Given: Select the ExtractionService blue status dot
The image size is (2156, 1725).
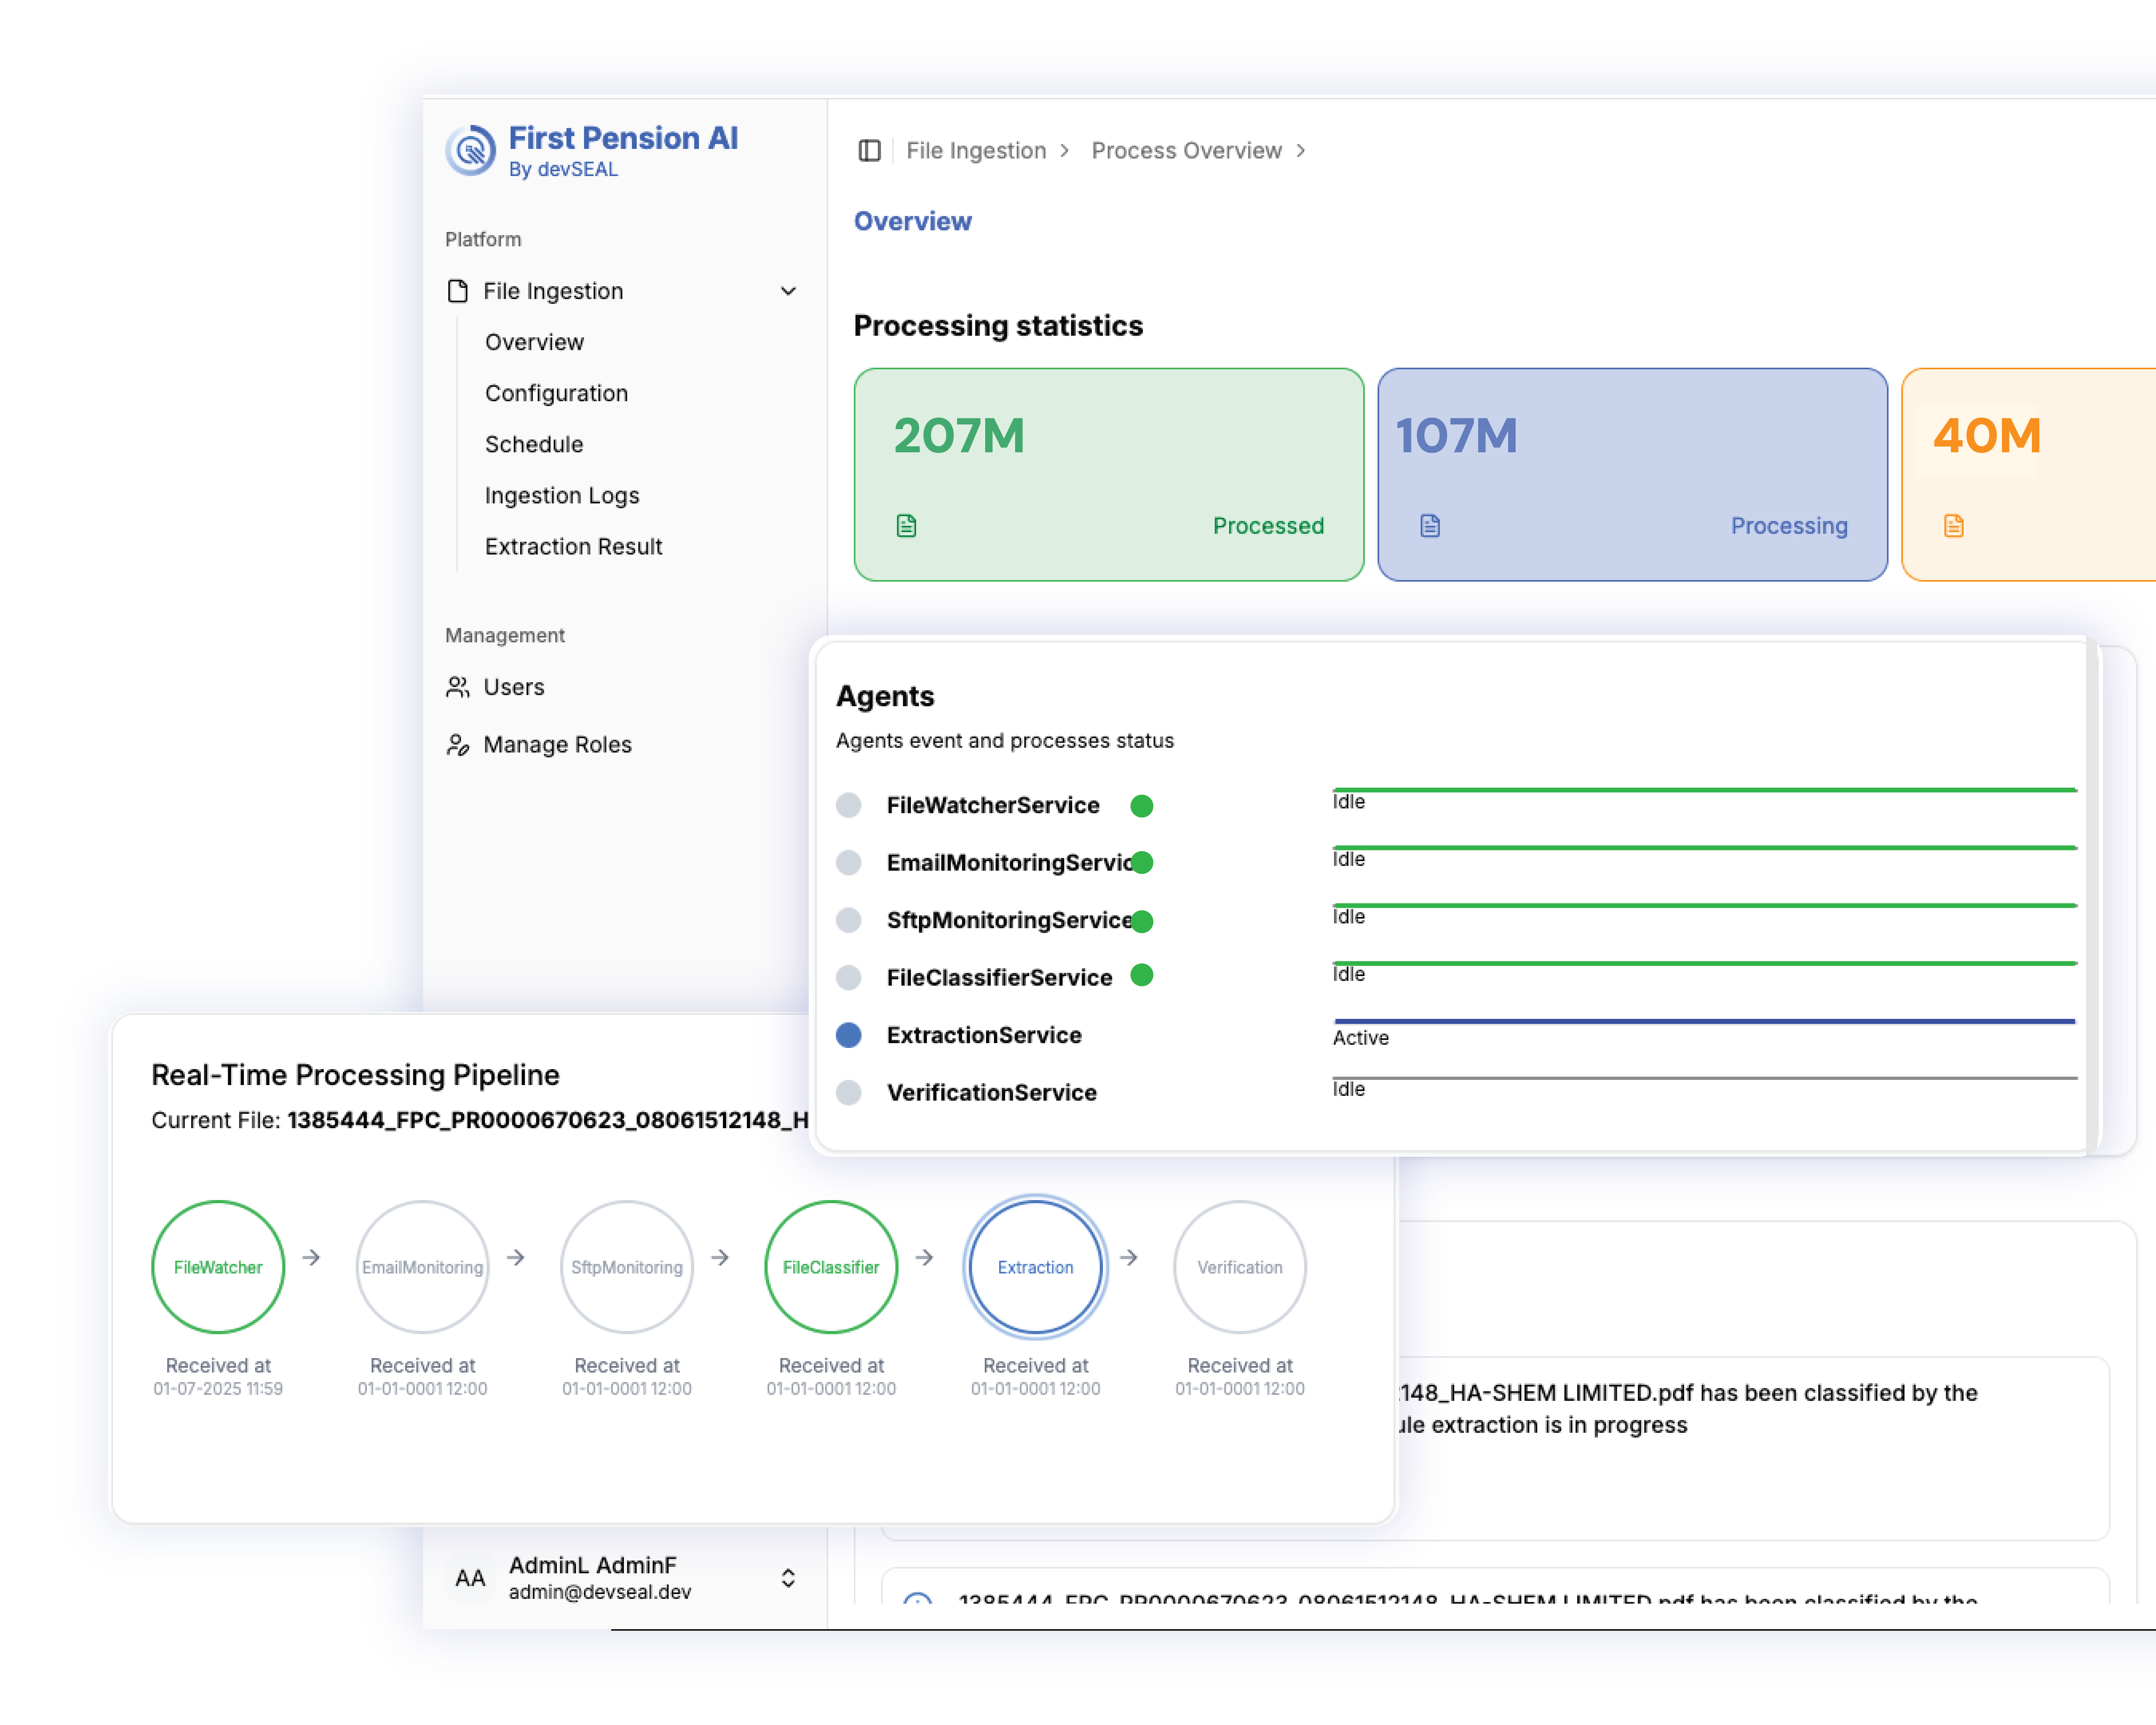Looking at the screenshot, I should pyautogui.click(x=849, y=1035).
